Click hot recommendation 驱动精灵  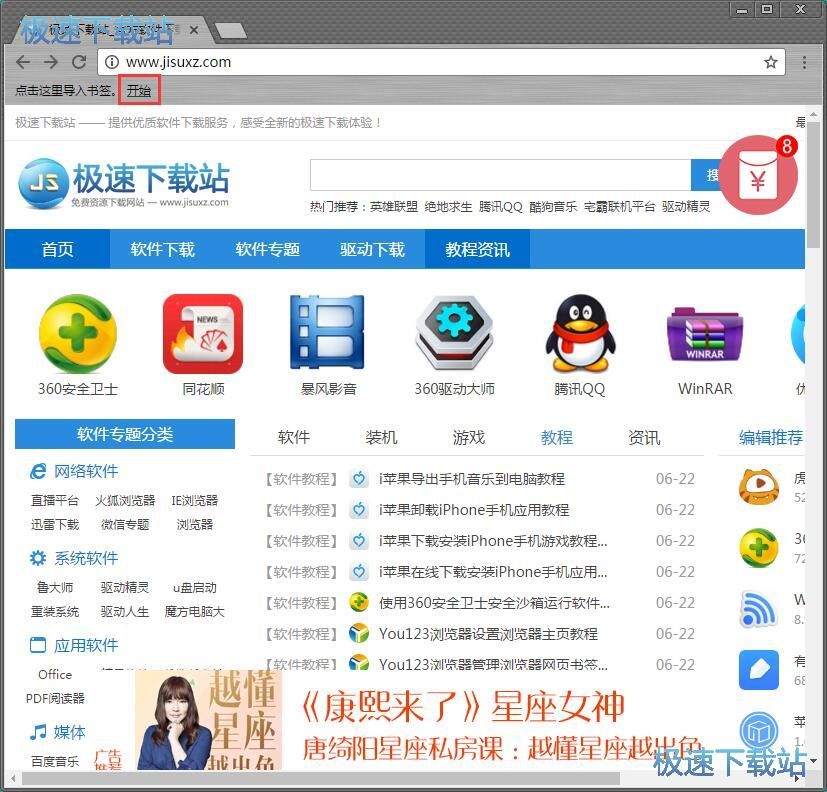pyautogui.click(x=686, y=207)
